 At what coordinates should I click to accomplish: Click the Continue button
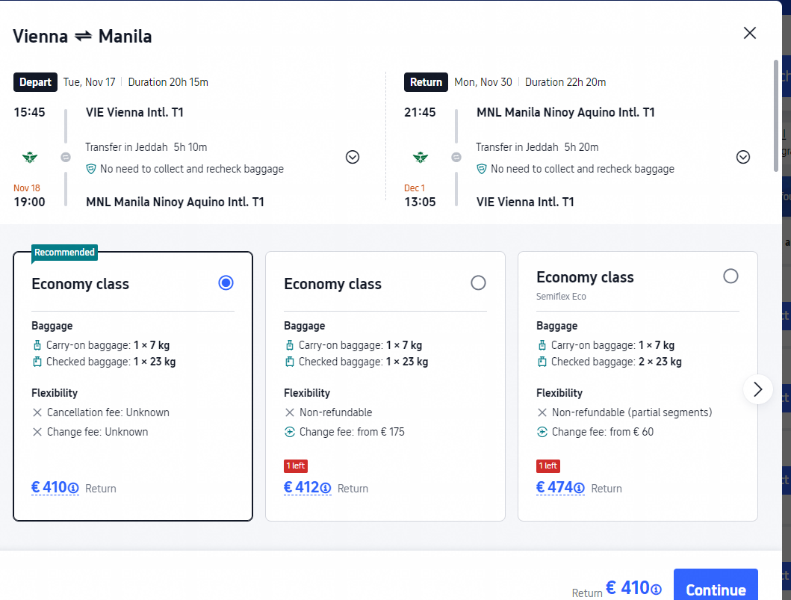[716, 587]
